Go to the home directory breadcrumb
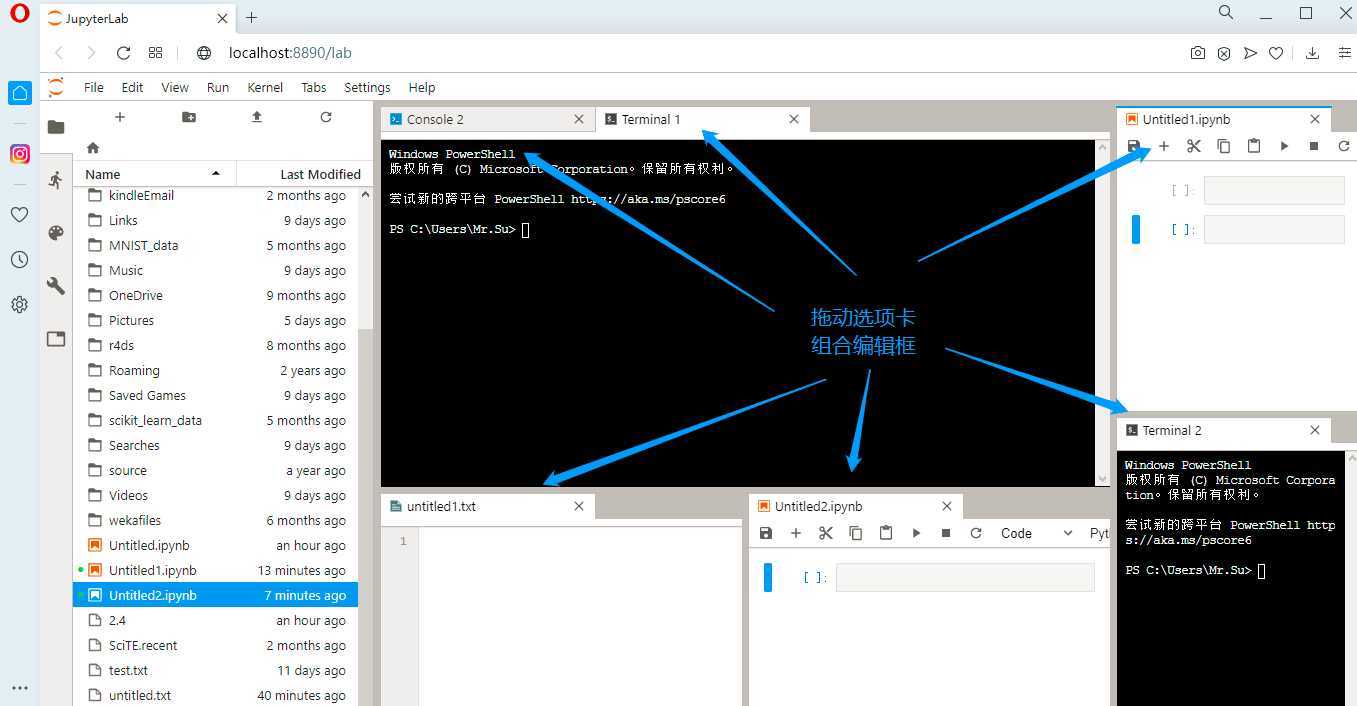This screenshot has height=706, width=1357. tap(93, 148)
